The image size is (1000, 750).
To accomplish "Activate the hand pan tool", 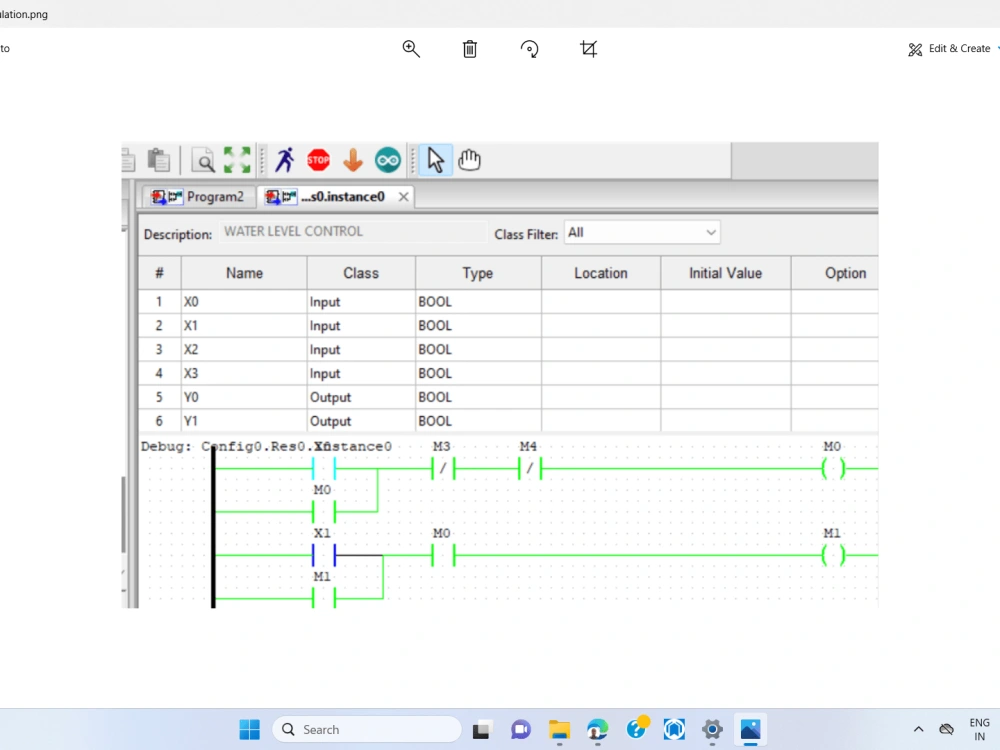I will coord(469,159).
